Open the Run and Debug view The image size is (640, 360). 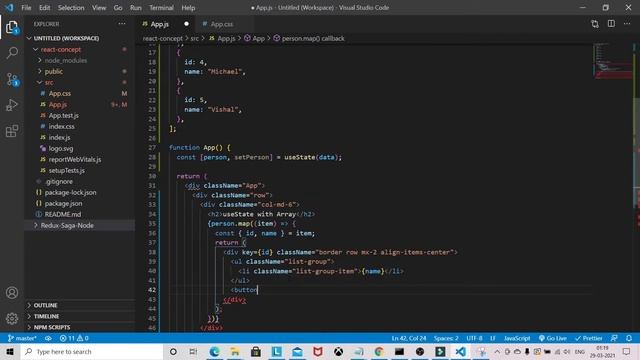pyautogui.click(x=12, y=105)
